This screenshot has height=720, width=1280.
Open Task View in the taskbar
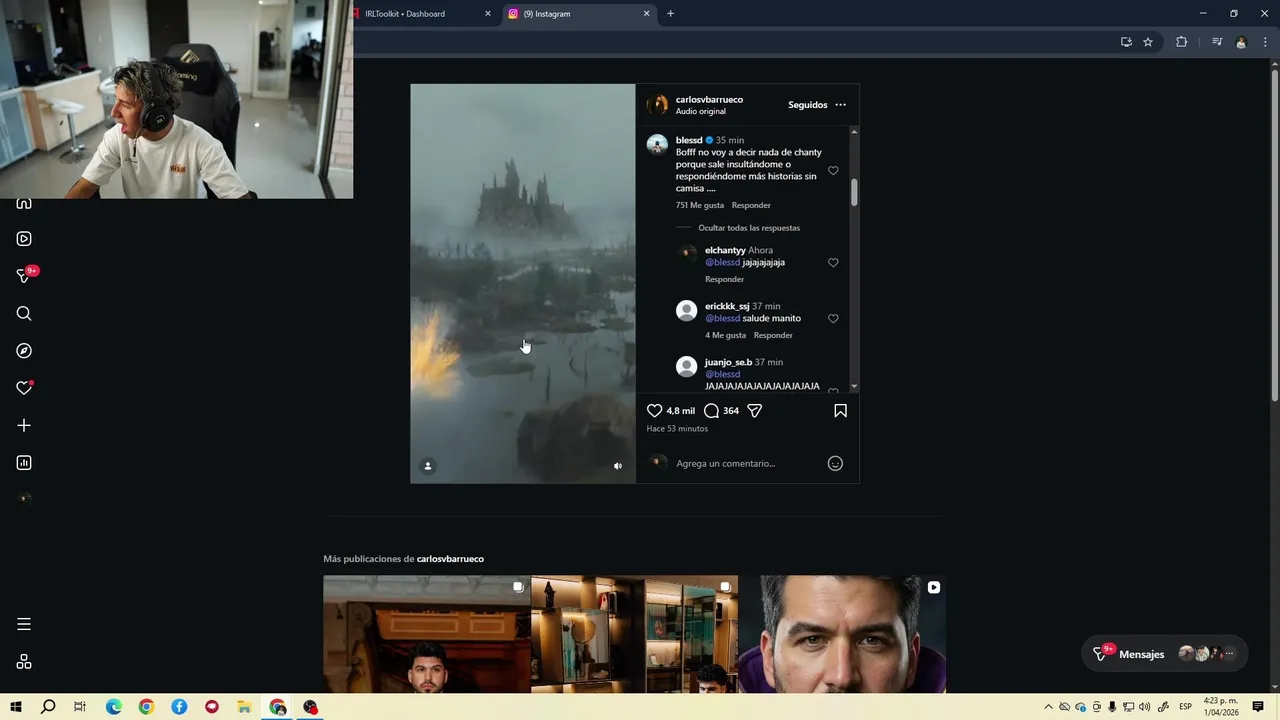click(80, 707)
